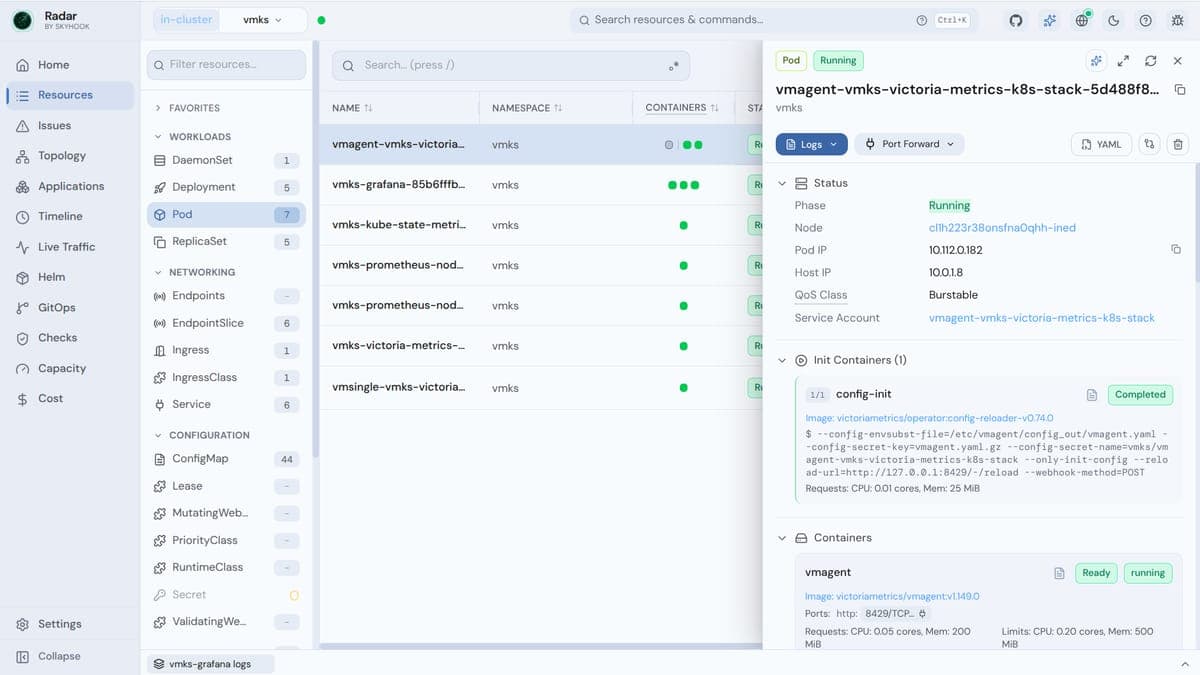Open node link cl1h223r38onsfna0qhh-ined

(x=1002, y=228)
